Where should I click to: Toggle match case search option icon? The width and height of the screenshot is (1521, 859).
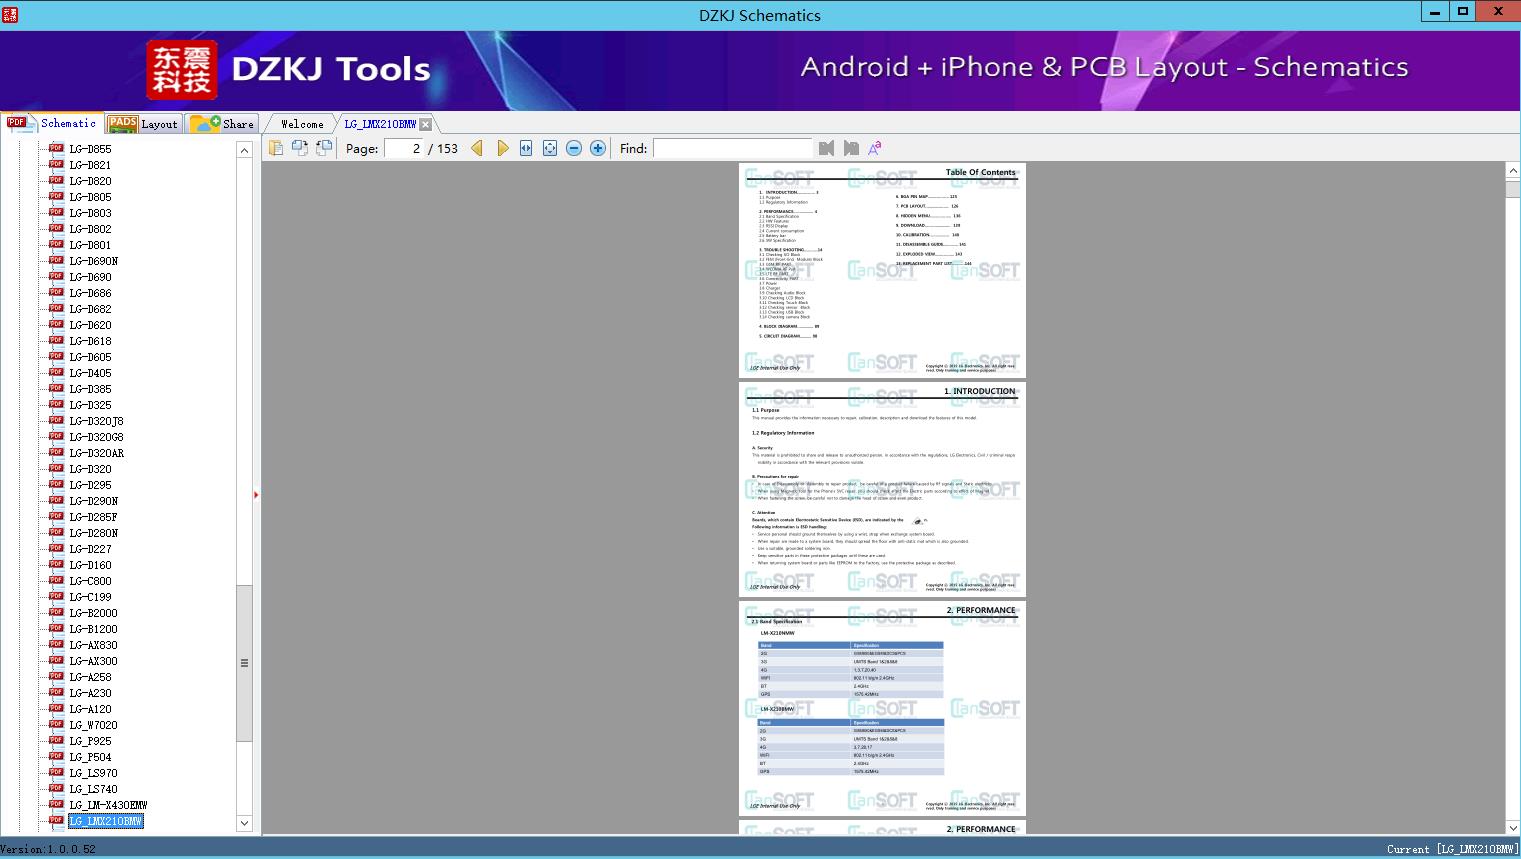click(875, 148)
